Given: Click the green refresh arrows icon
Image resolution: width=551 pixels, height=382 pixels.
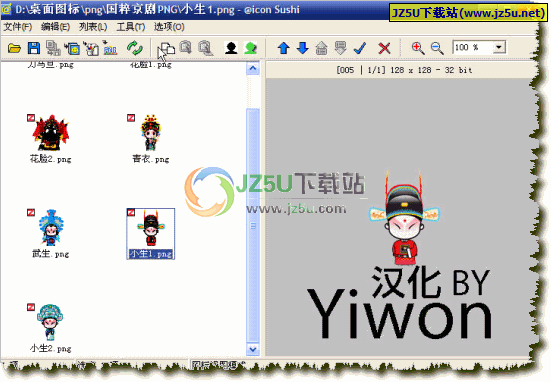Looking at the screenshot, I should point(135,48).
